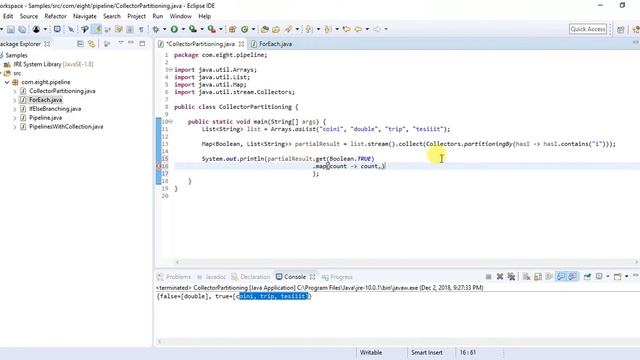Click the Run External Tools icon
The image size is (640, 360).
click(x=211, y=29)
